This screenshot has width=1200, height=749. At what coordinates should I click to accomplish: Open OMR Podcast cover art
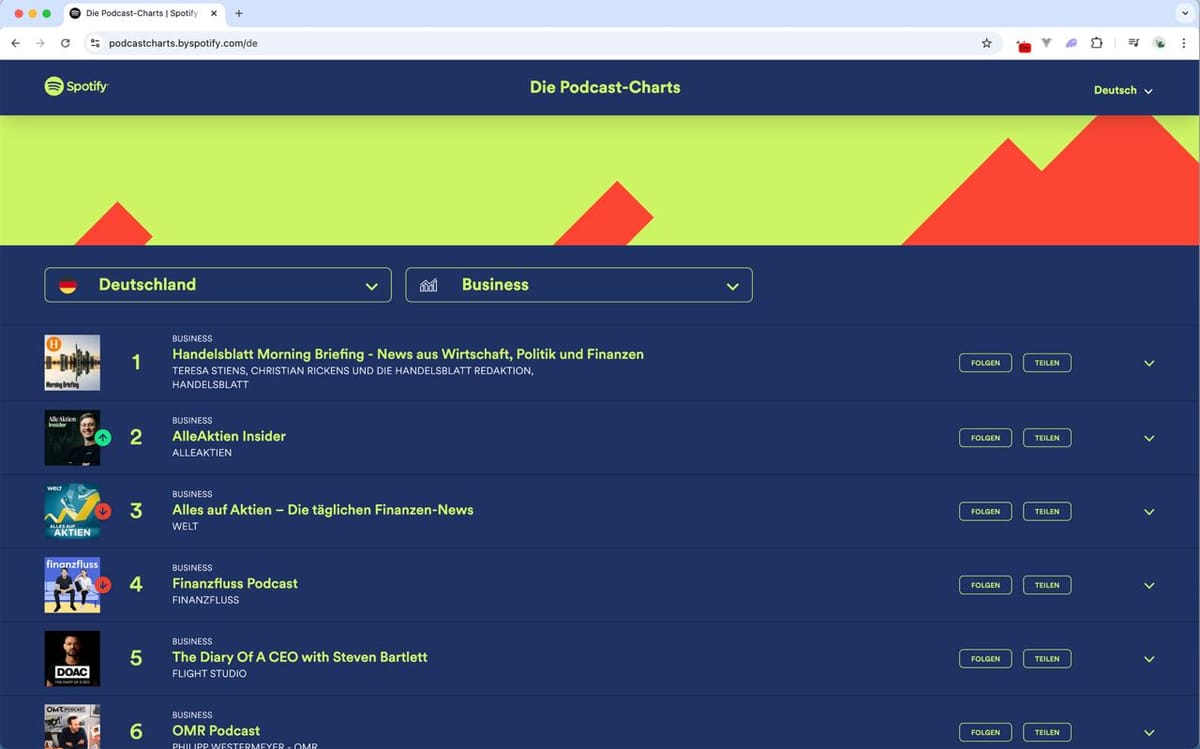pos(72,727)
